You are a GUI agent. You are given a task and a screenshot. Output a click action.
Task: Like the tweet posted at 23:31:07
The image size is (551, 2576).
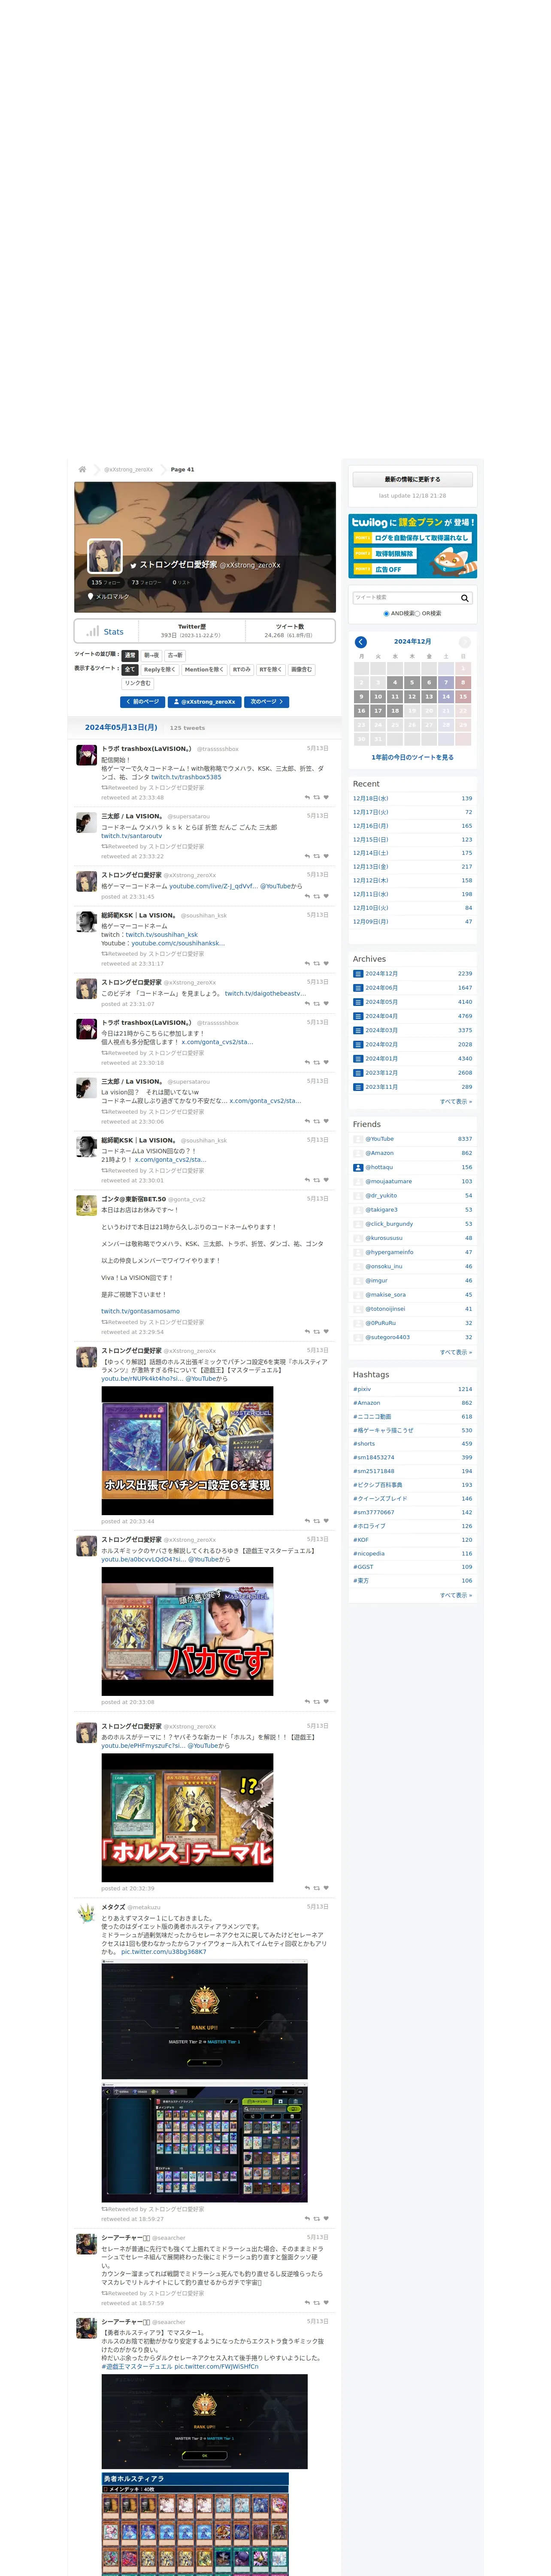tap(326, 1004)
